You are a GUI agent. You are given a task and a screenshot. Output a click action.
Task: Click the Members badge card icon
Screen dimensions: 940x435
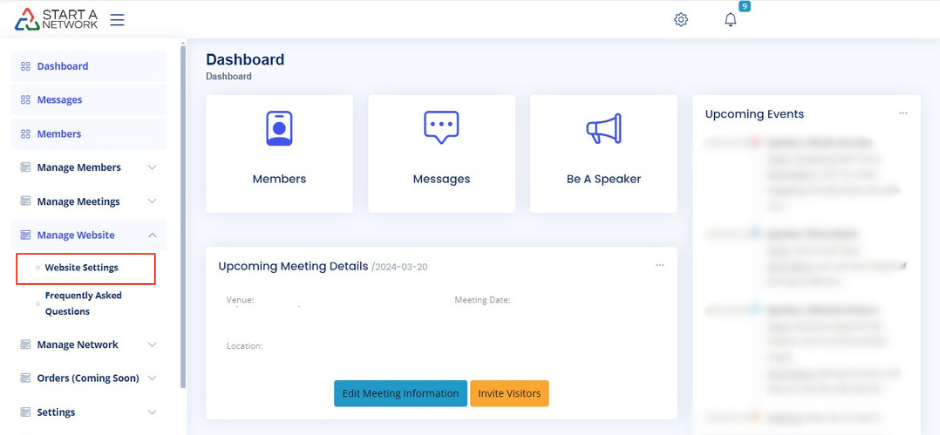[x=279, y=129]
